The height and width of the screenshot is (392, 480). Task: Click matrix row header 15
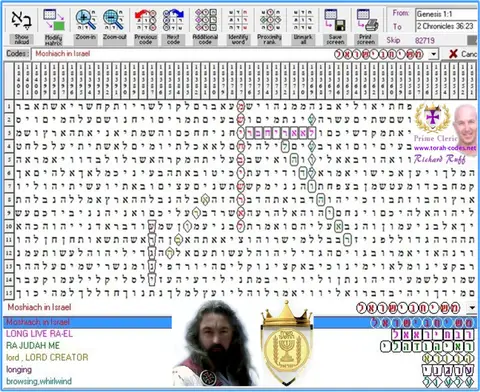click(x=9, y=293)
